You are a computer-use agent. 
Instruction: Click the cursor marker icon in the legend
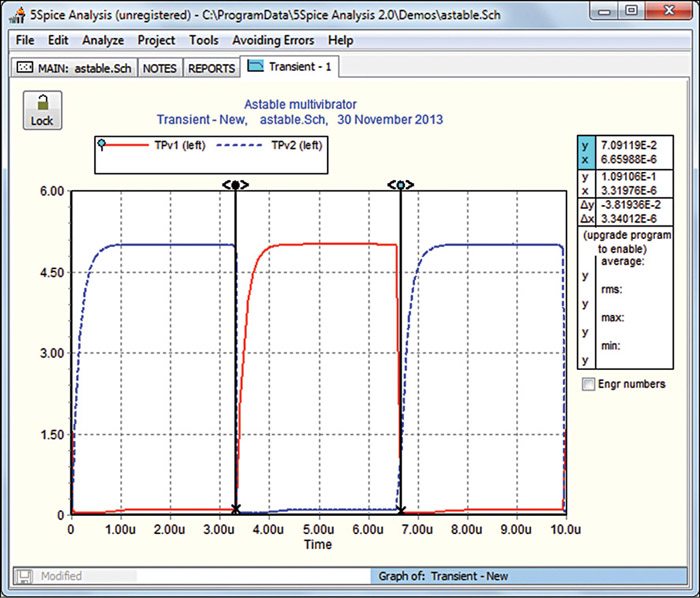point(102,145)
